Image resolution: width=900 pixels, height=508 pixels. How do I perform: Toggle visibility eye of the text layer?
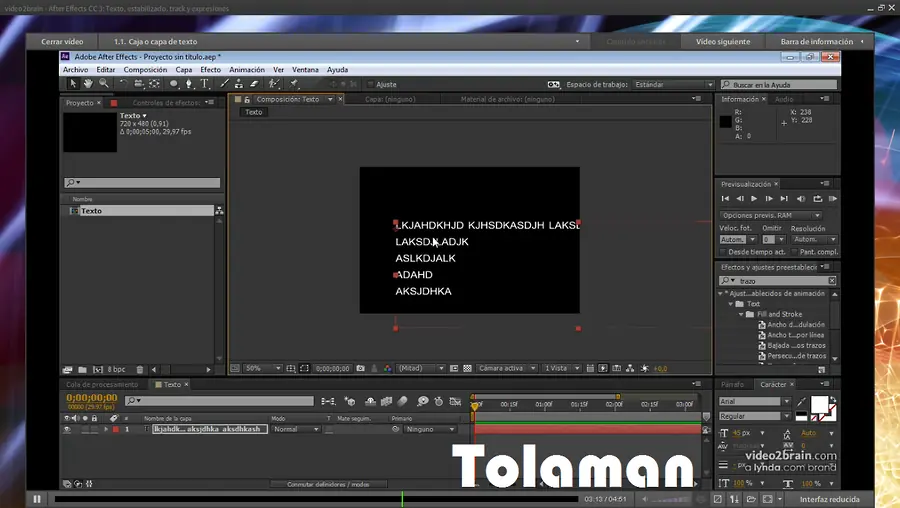[x=67, y=429]
